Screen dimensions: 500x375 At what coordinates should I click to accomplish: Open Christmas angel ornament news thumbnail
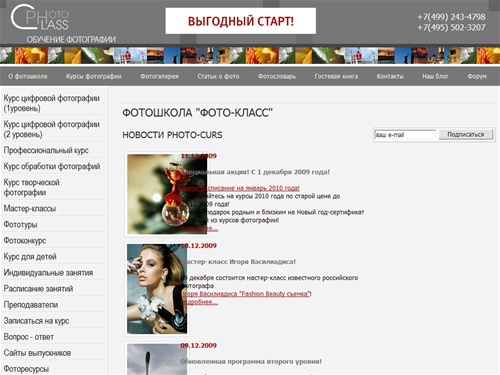167,194
